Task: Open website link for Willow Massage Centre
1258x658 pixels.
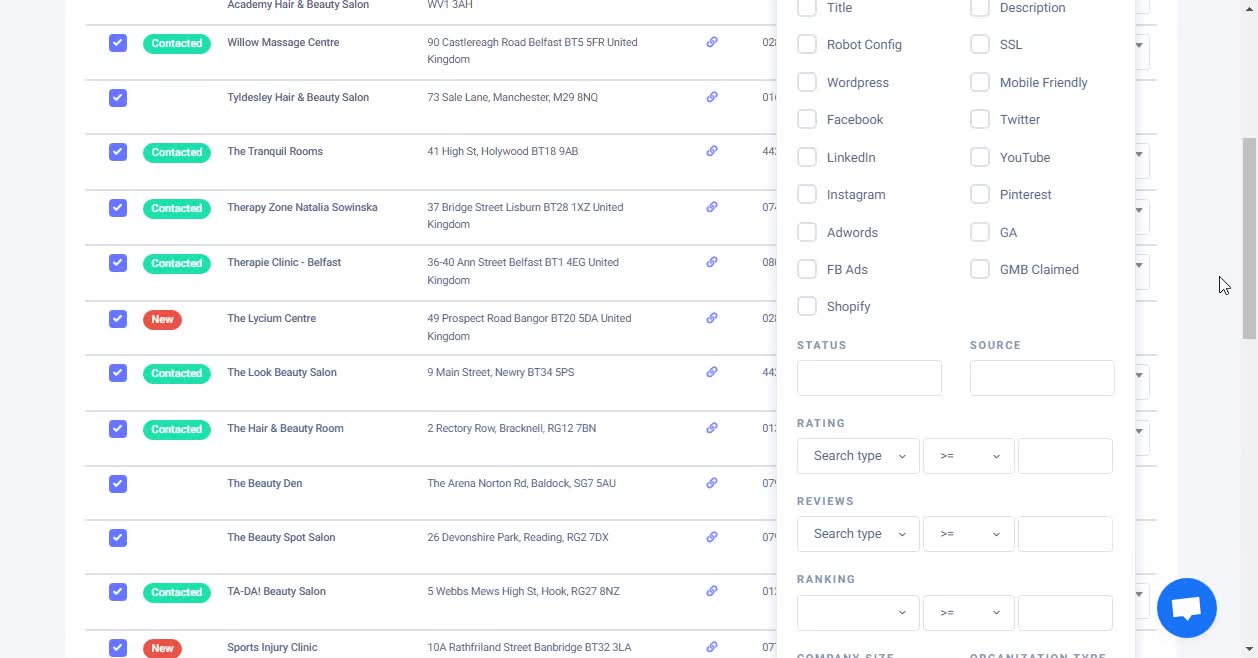Action: click(712, 43)
